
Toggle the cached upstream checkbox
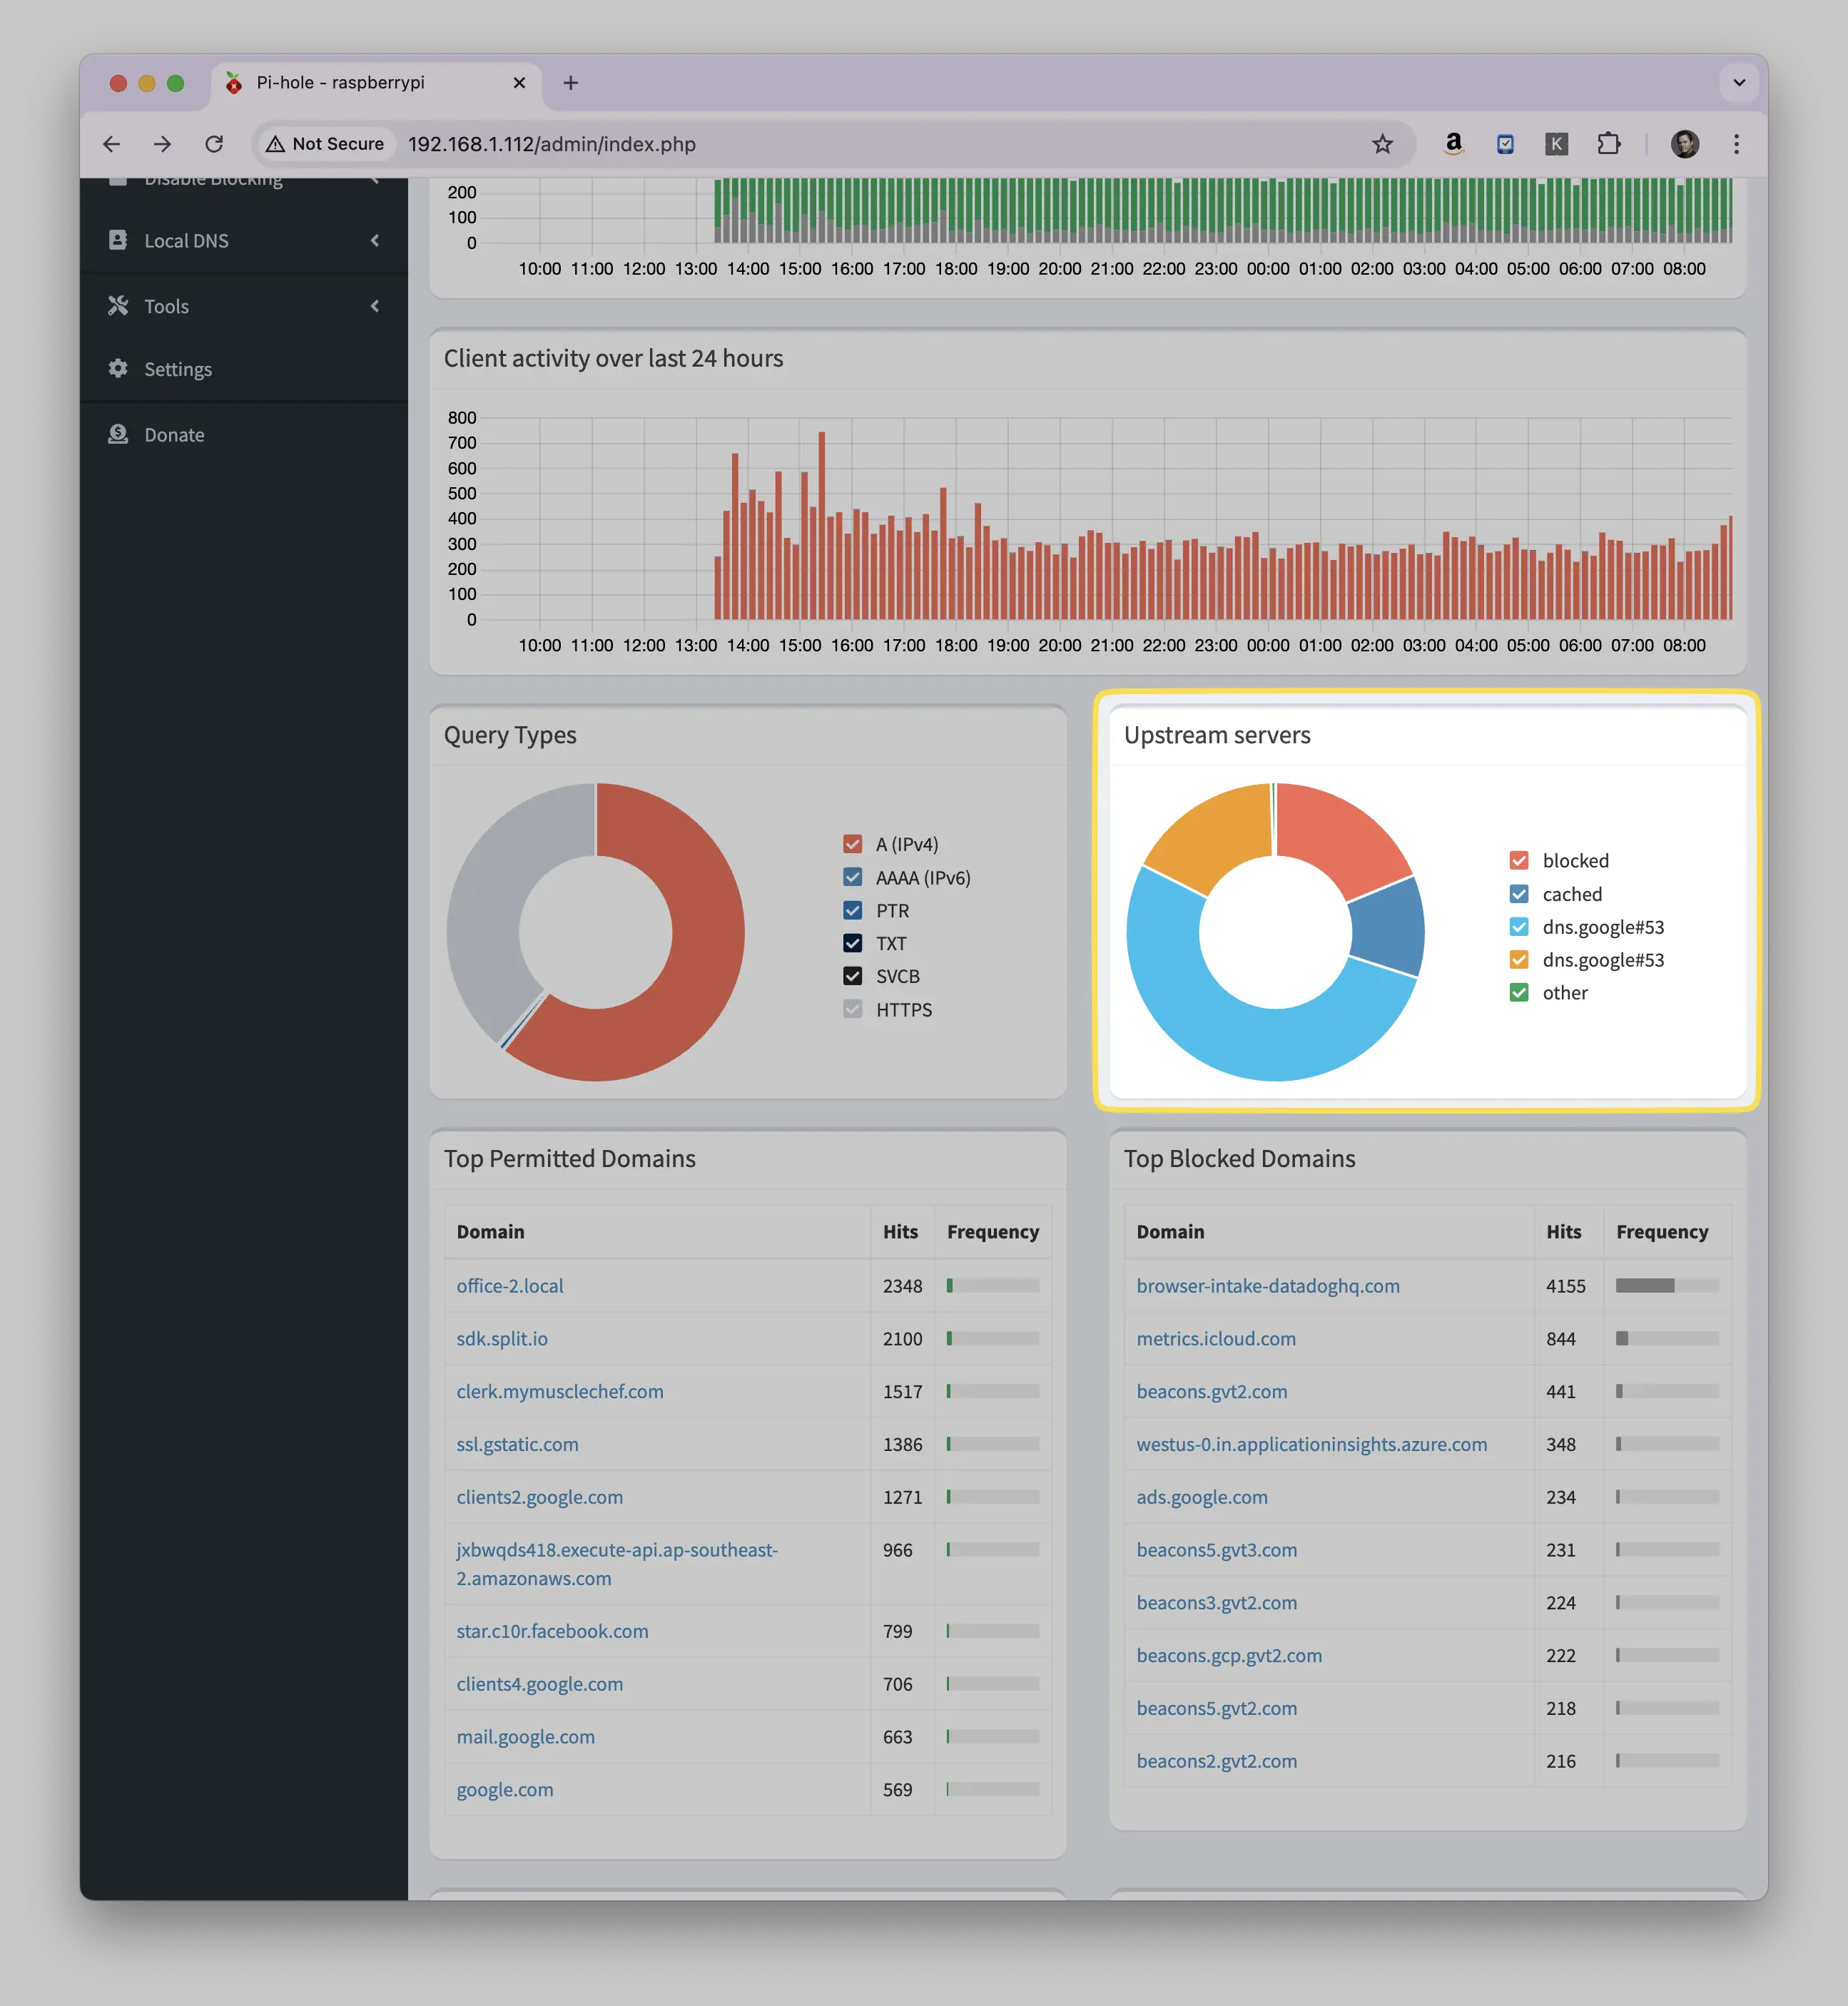(1519, 894)
